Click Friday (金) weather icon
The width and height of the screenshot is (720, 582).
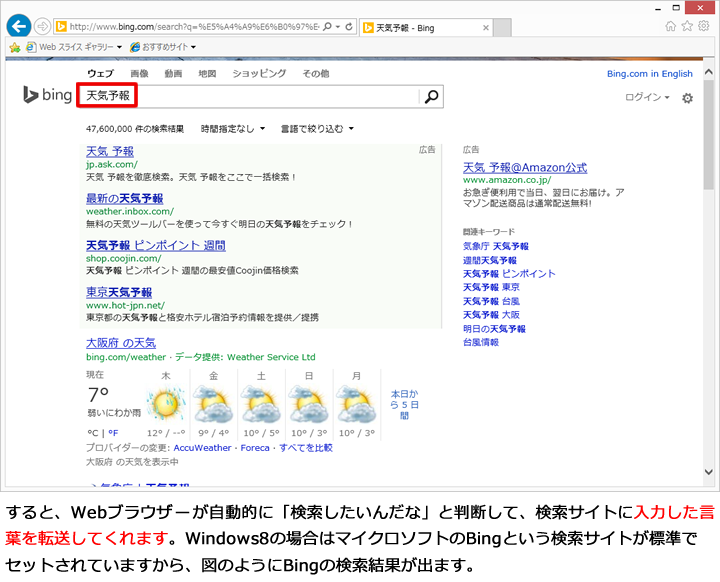point(214,404)
